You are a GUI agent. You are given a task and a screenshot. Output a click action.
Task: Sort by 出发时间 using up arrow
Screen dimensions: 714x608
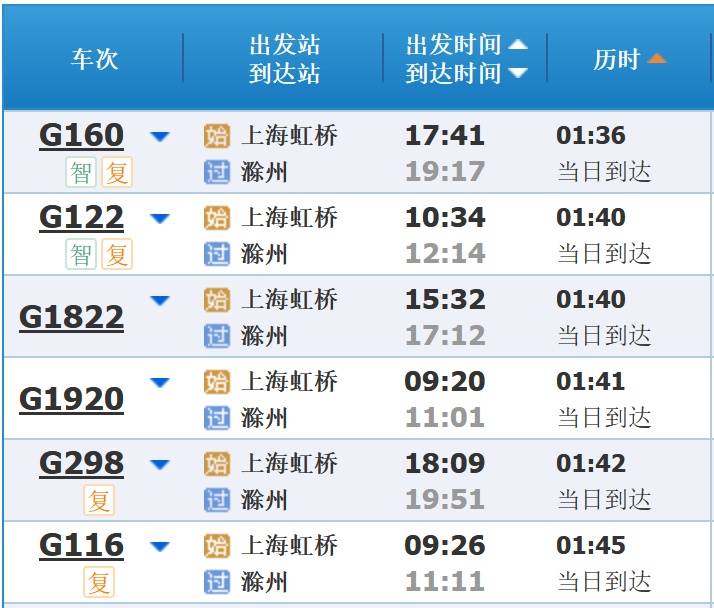point(517,45)
